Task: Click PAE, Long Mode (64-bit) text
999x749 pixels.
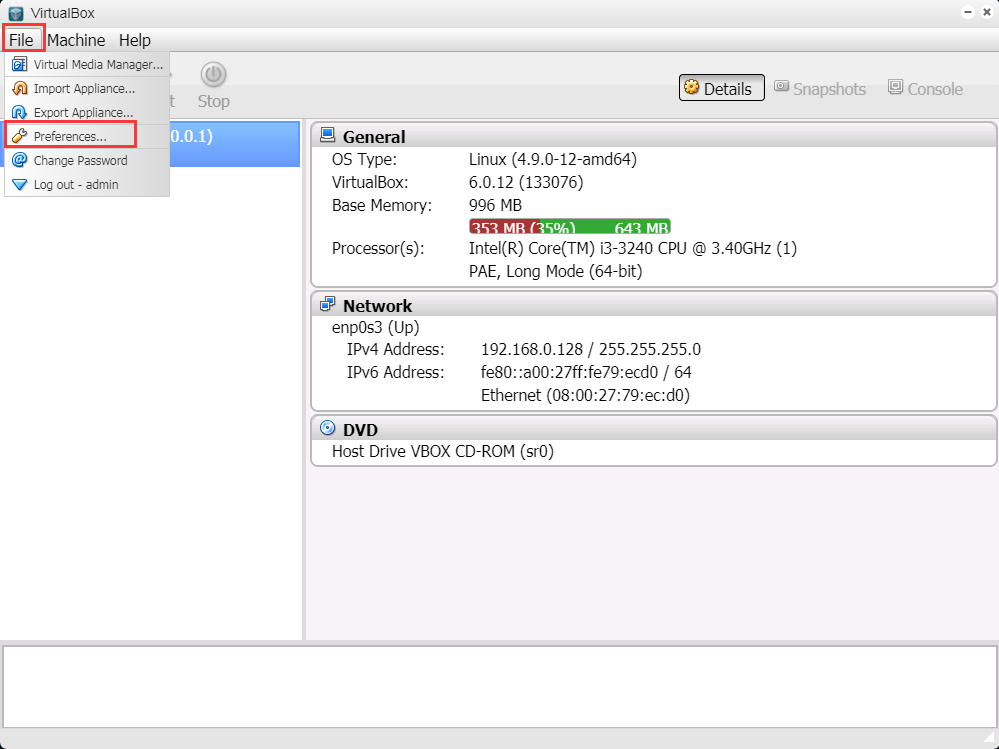Action: 555,272
